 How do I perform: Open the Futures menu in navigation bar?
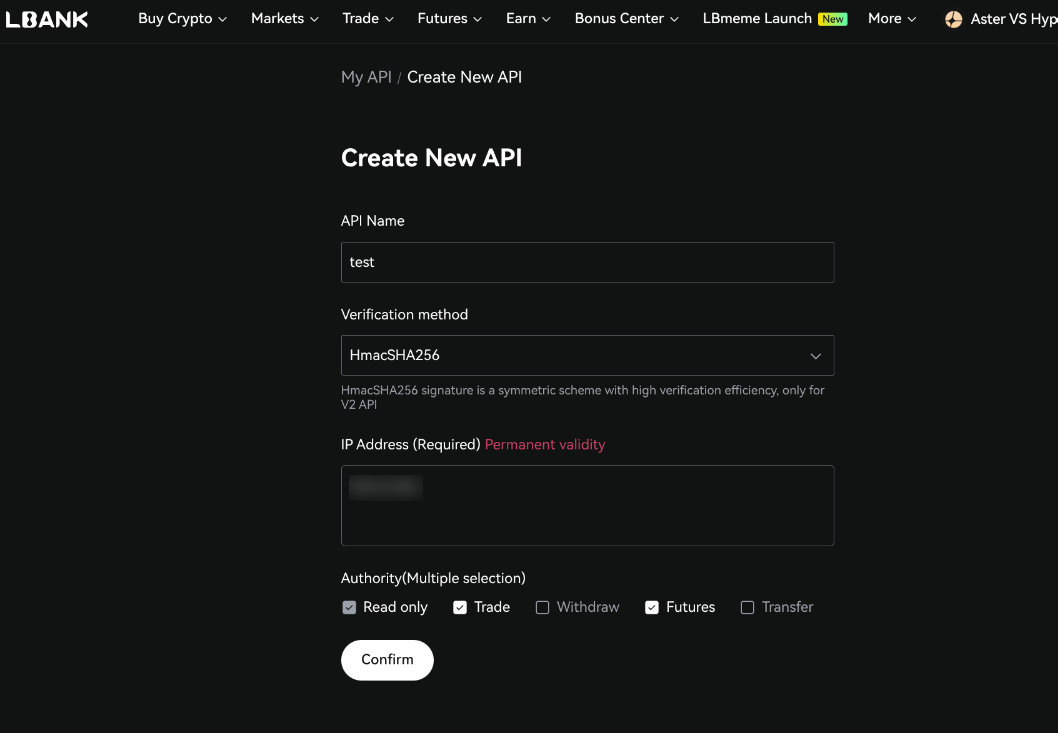pyautogui.click(x=449, y=19)
